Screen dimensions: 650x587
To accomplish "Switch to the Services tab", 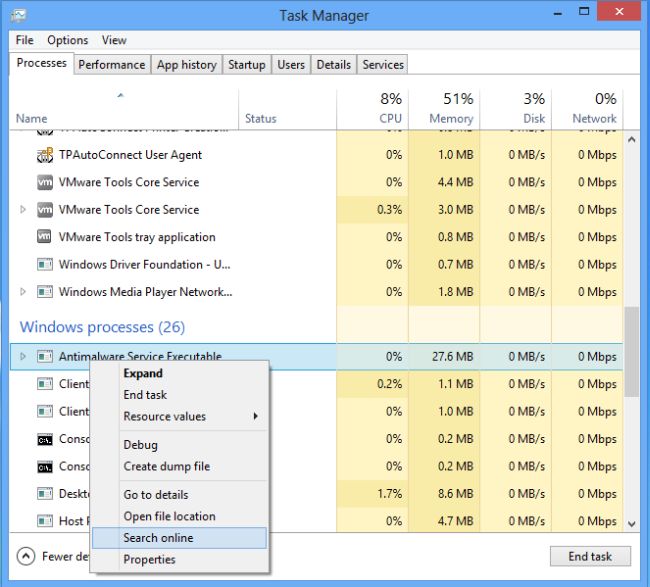I will coord(383,65).
